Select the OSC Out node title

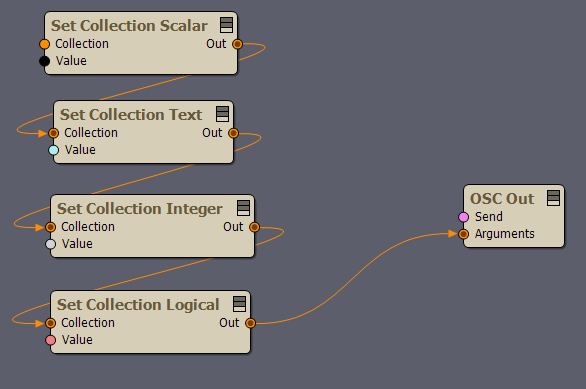502,199
